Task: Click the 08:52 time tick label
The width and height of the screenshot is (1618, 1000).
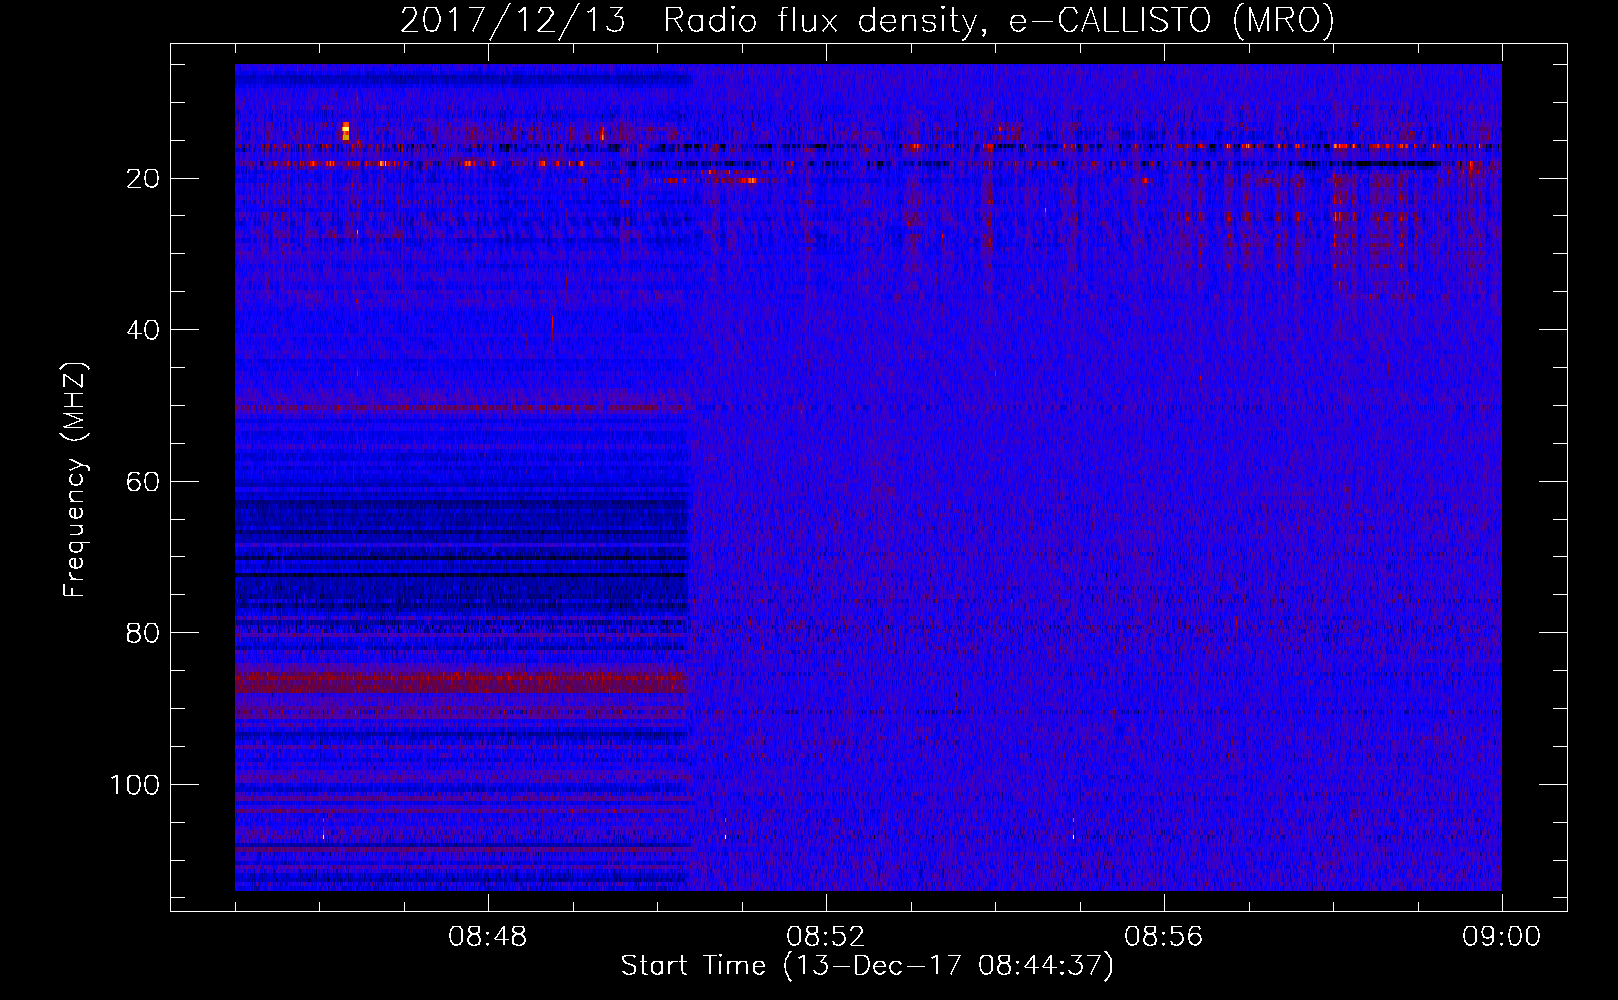Action: (826, 937)
